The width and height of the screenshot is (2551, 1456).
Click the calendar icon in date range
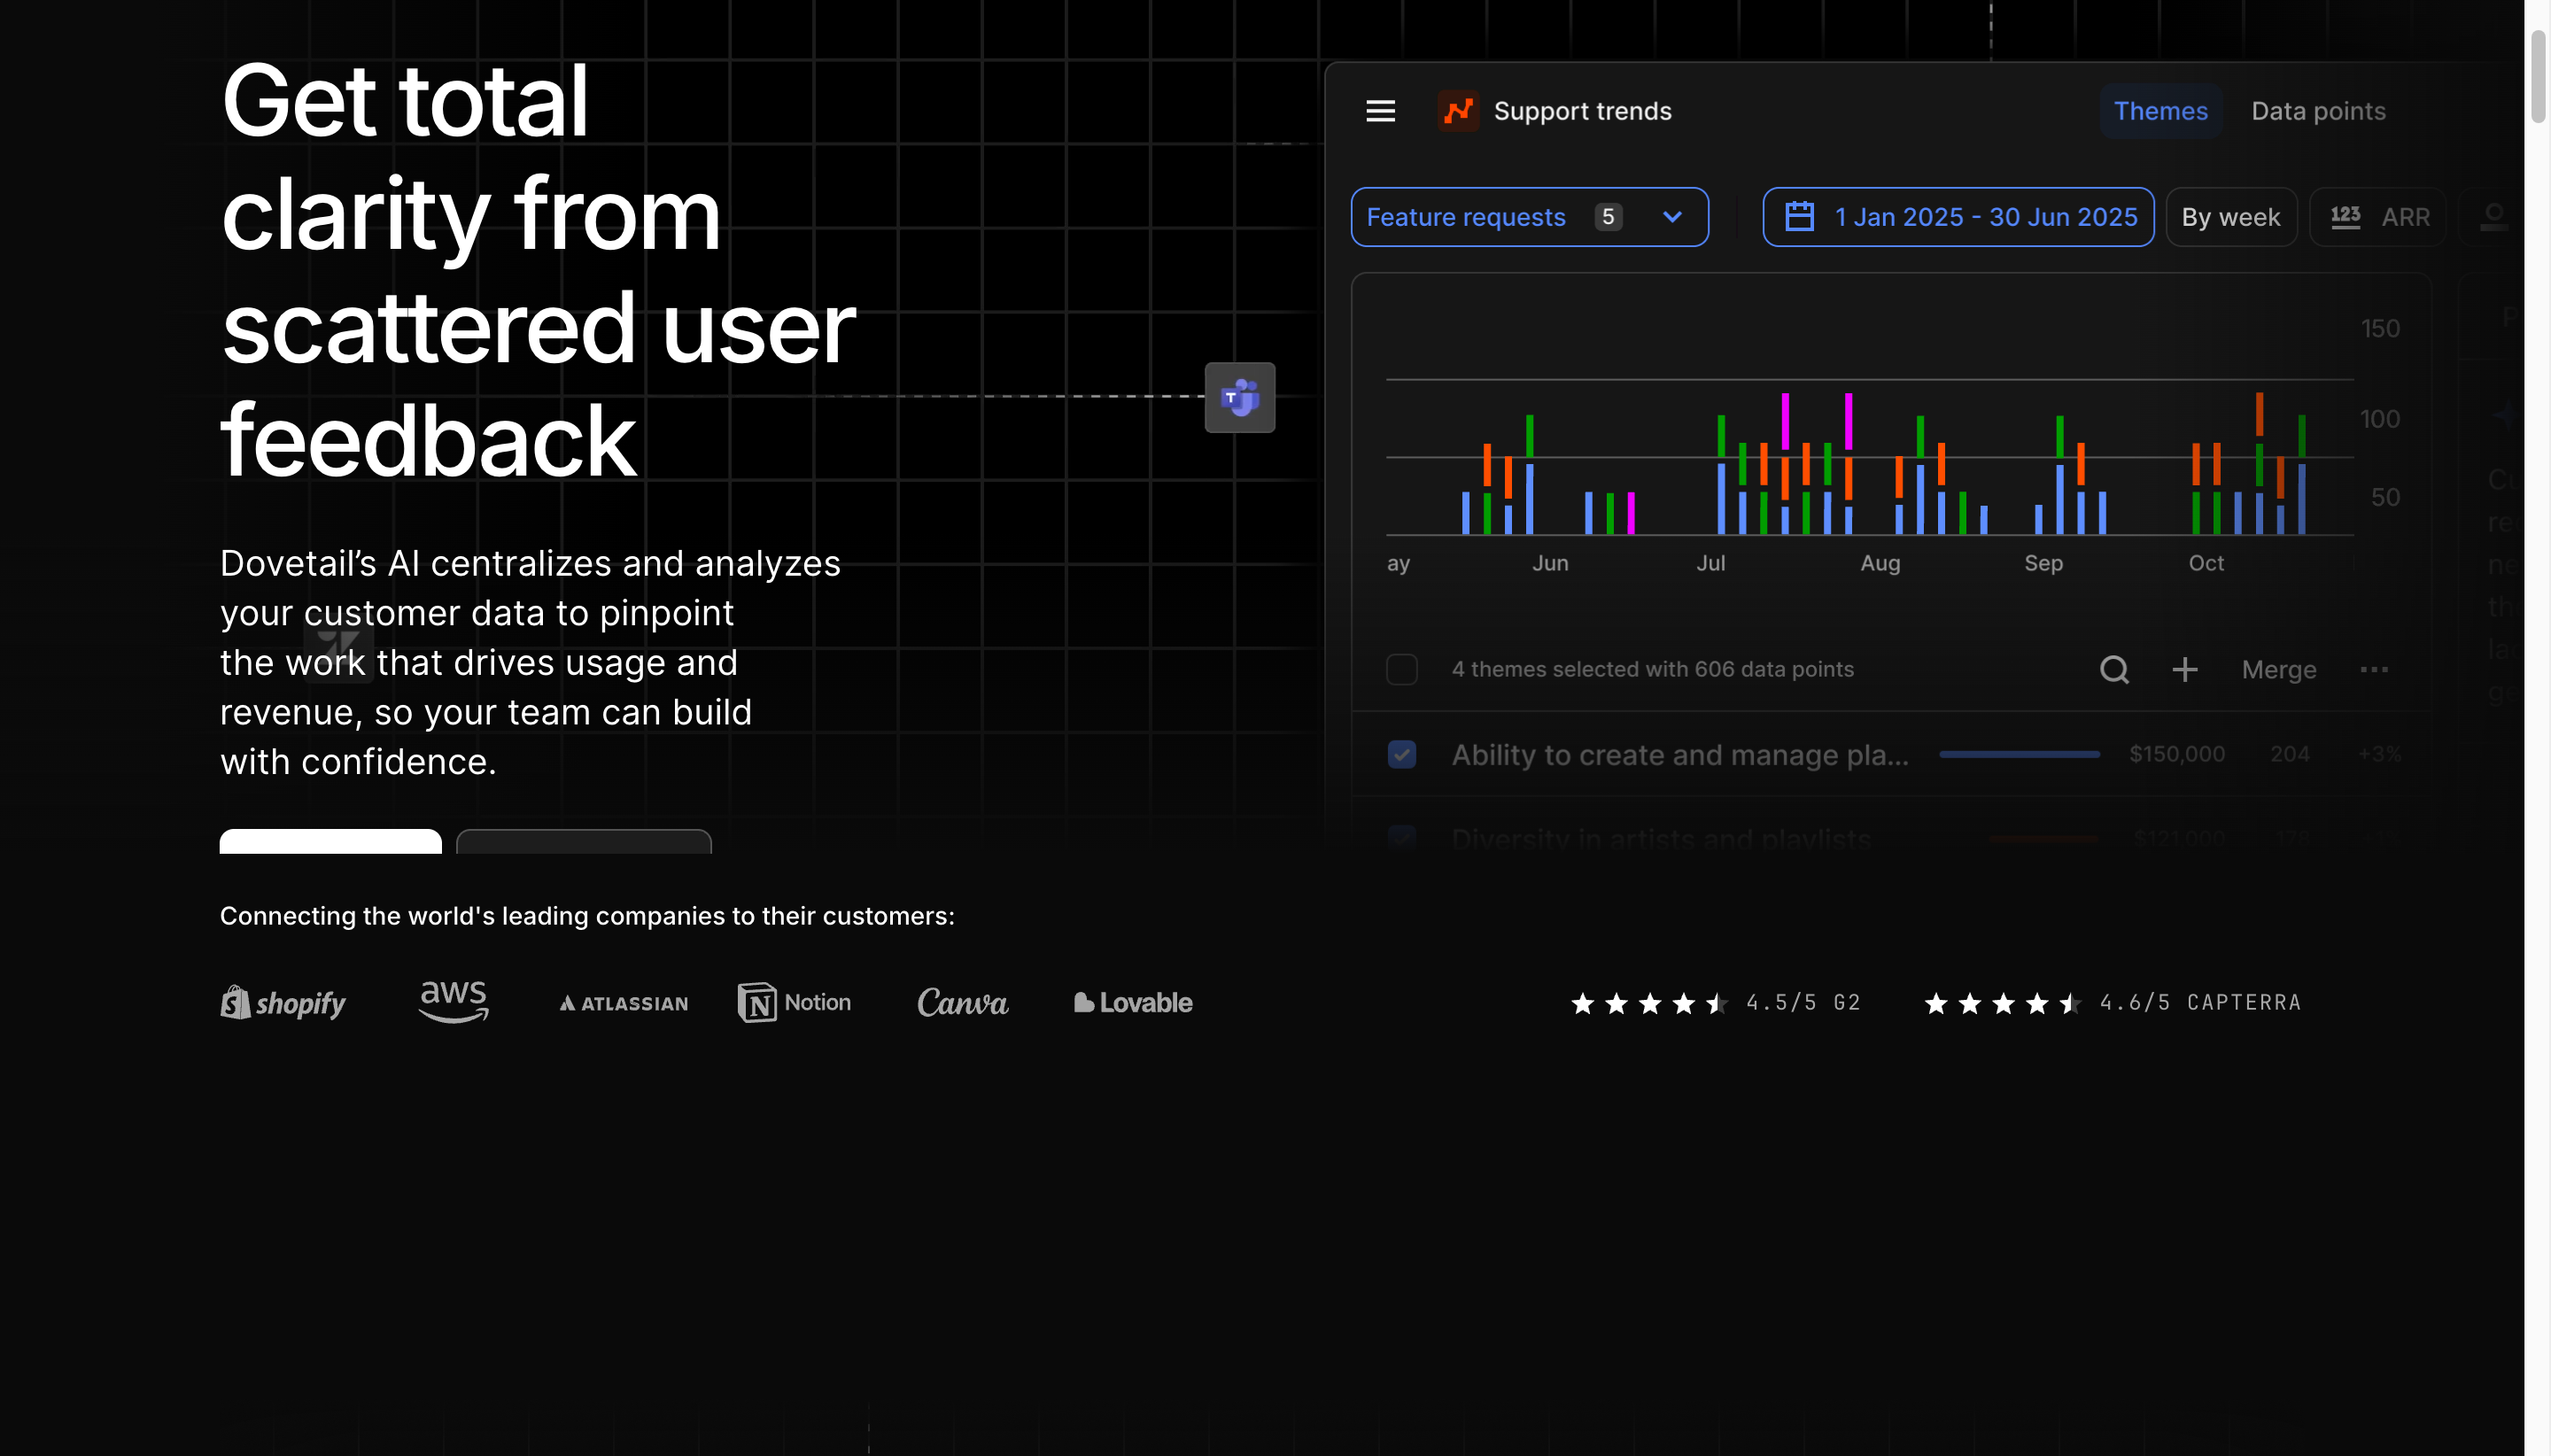pyautogui.click(x=1799, y=217)
